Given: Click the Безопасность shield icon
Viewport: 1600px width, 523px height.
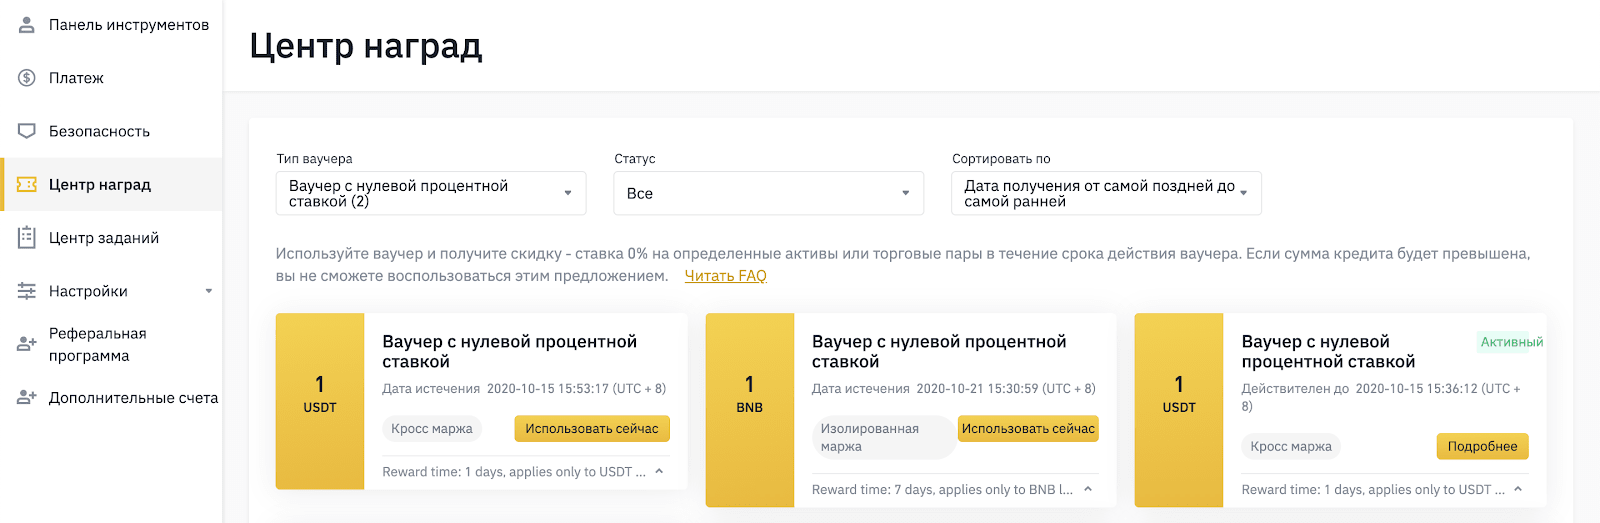Looking at the screenshot, I should 27,131.
